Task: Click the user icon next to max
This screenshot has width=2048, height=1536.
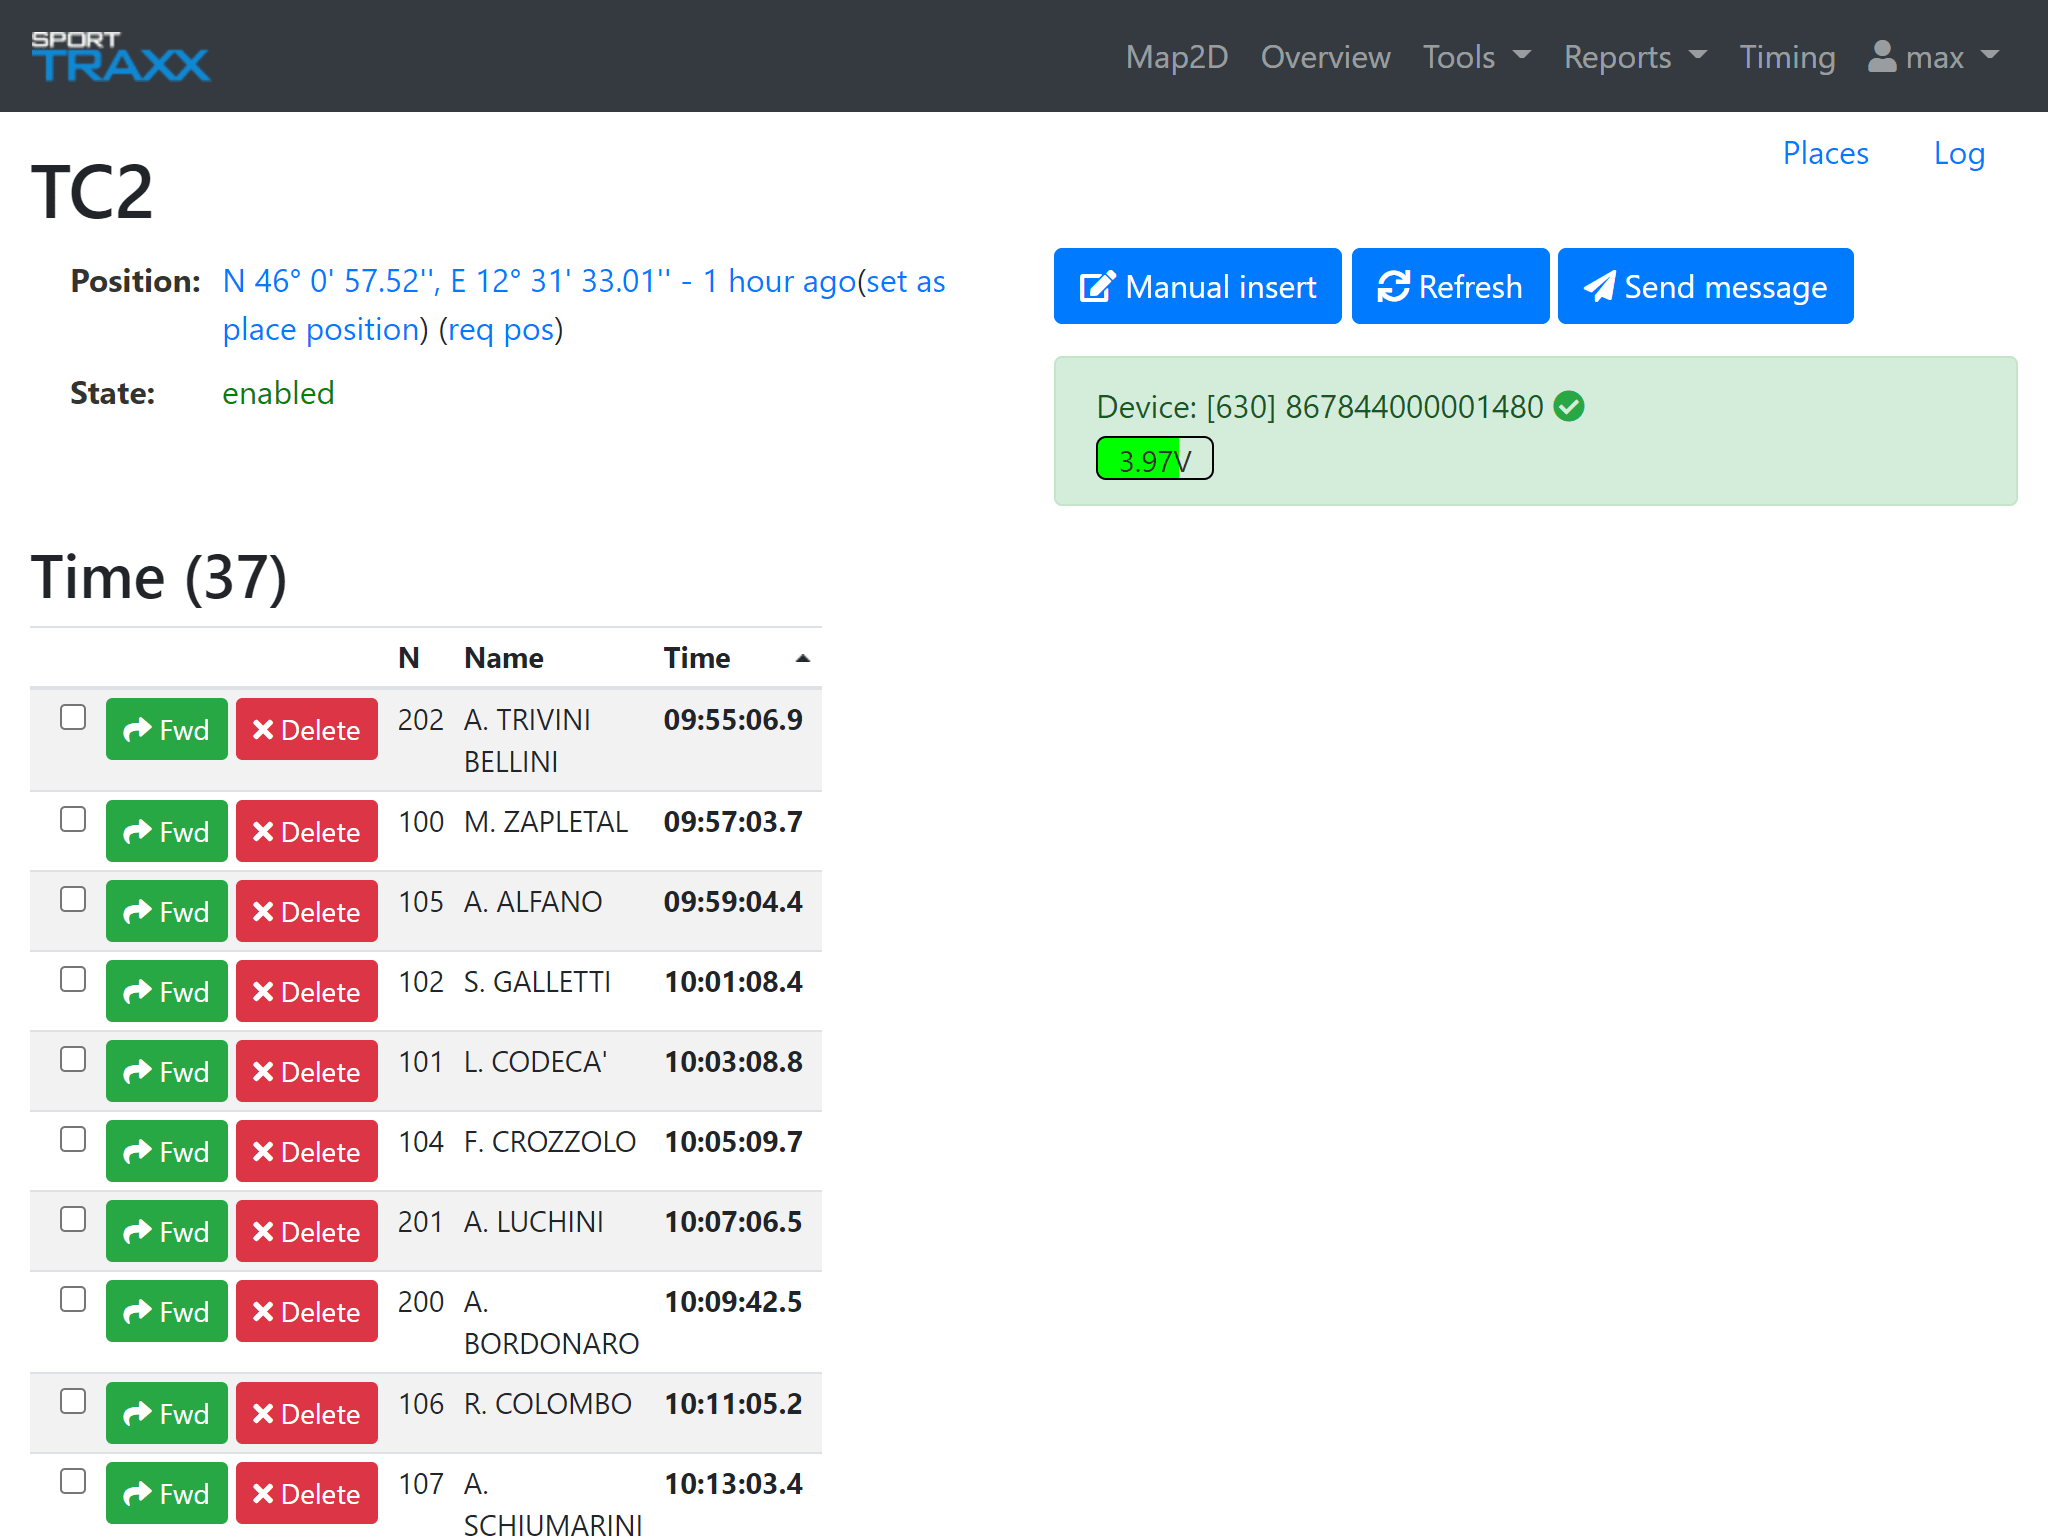Action: (x=1881, y=57)
